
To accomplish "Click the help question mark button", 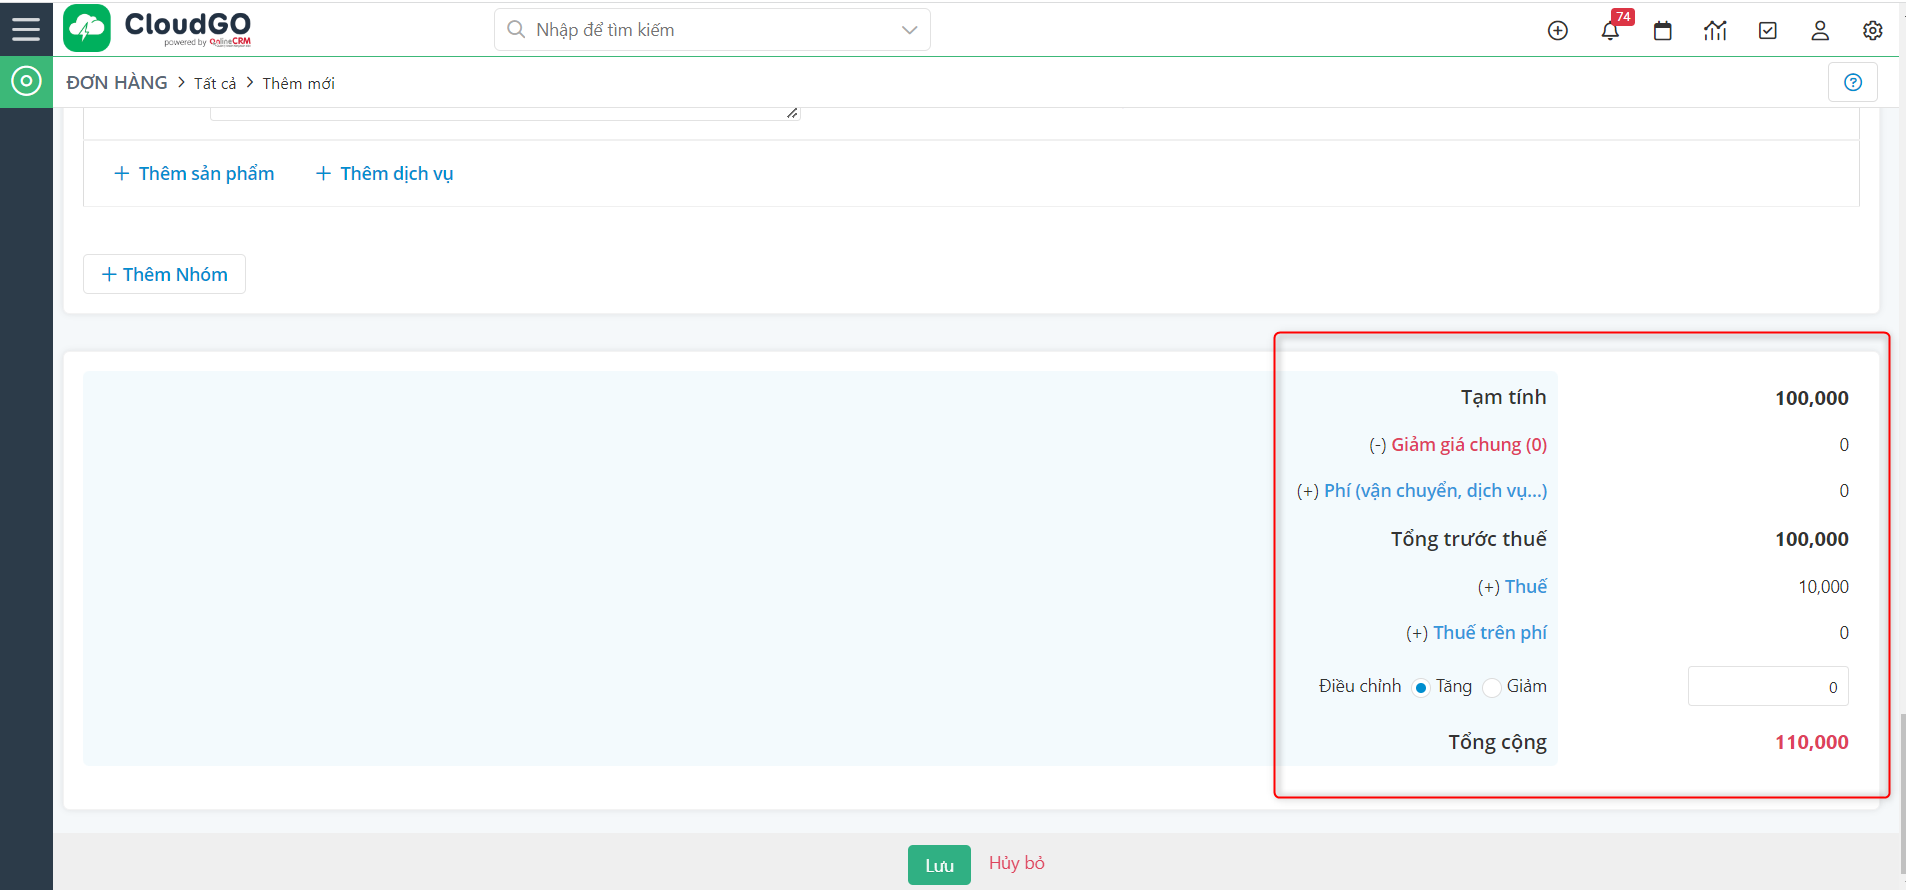I will coord(1853,82).
